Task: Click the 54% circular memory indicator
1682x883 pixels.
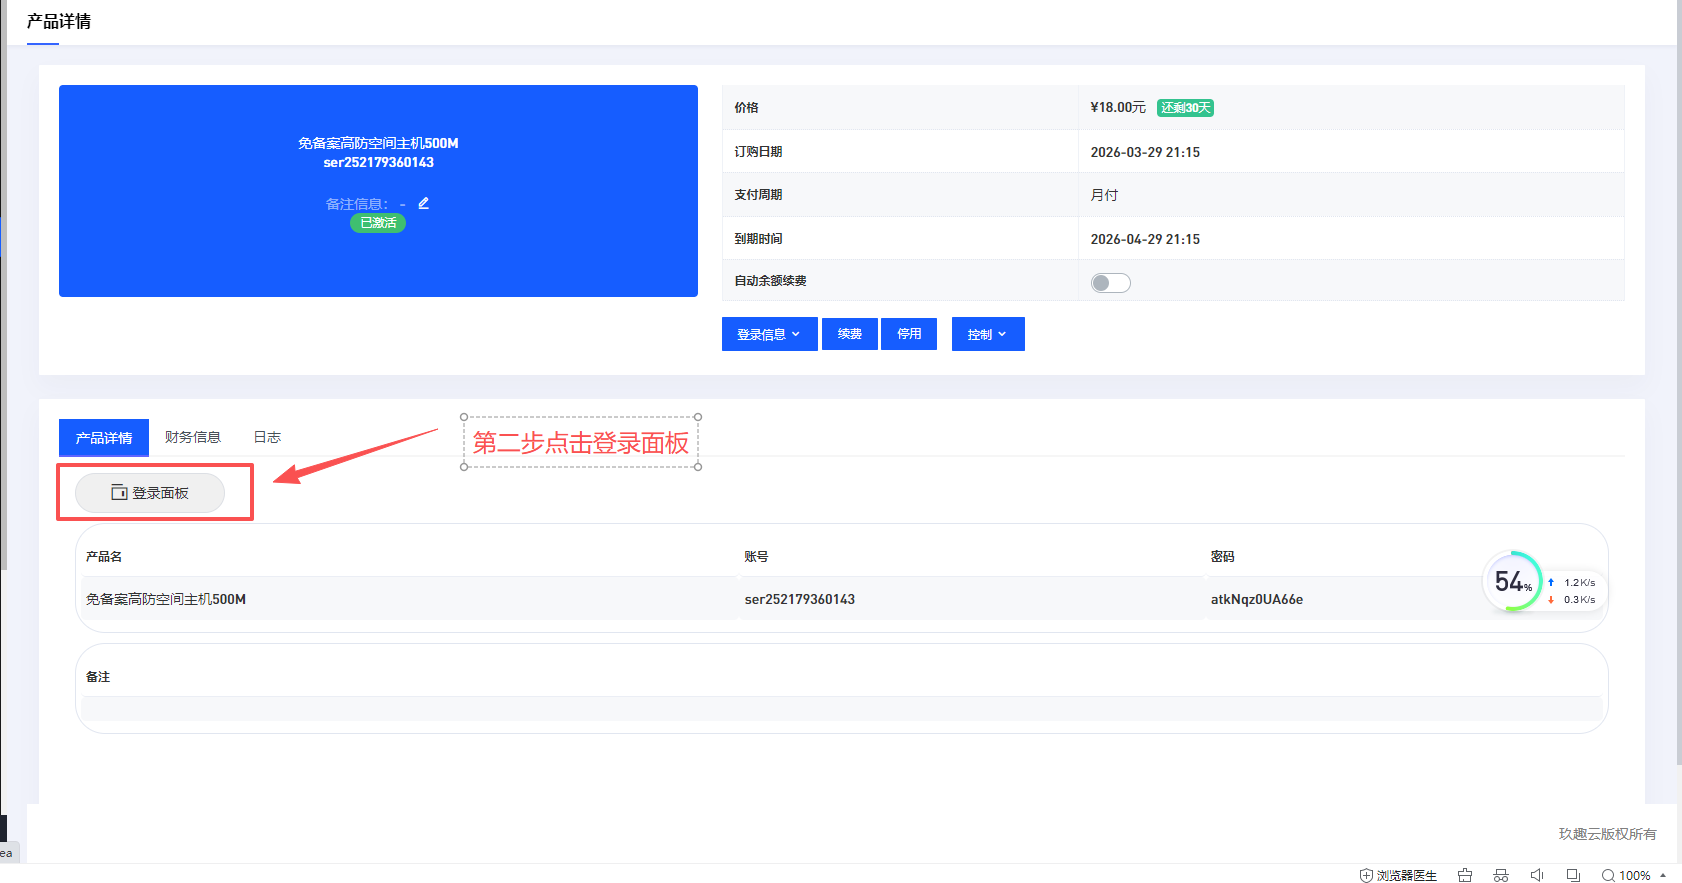Action: pos(1512,581)
